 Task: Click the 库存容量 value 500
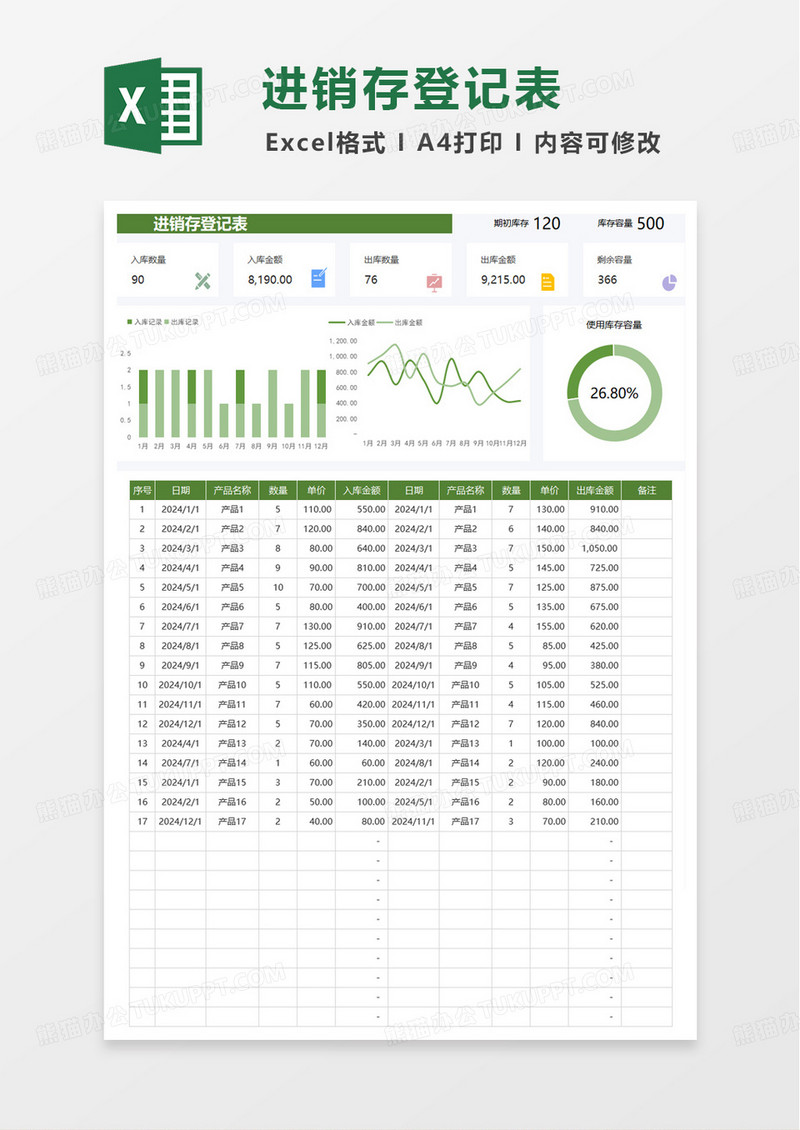tap(650, 223)
